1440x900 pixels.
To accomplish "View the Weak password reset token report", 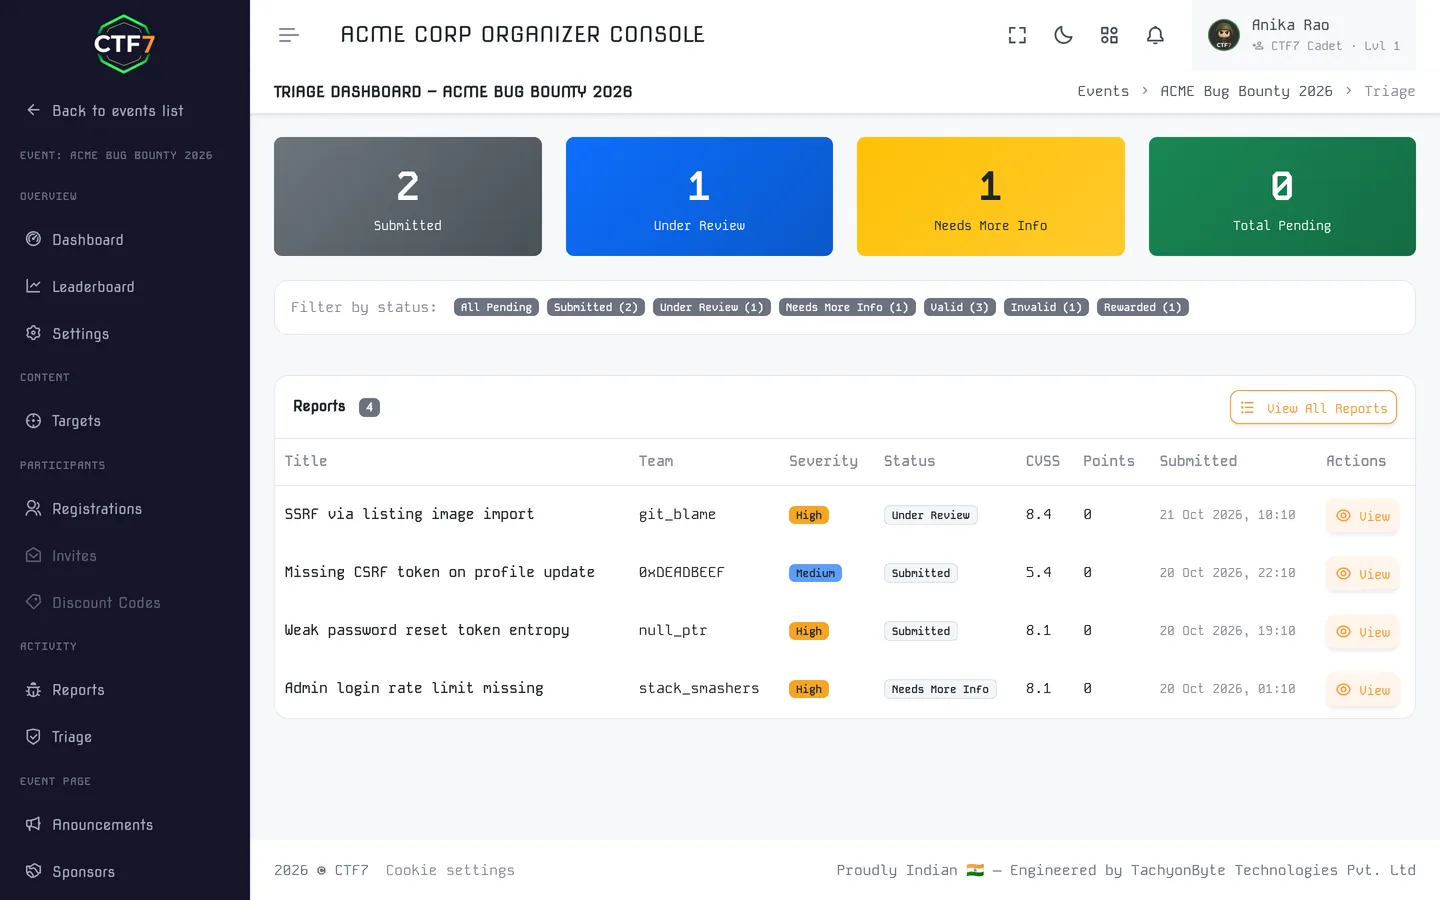I will click(x=1363, y=632).
